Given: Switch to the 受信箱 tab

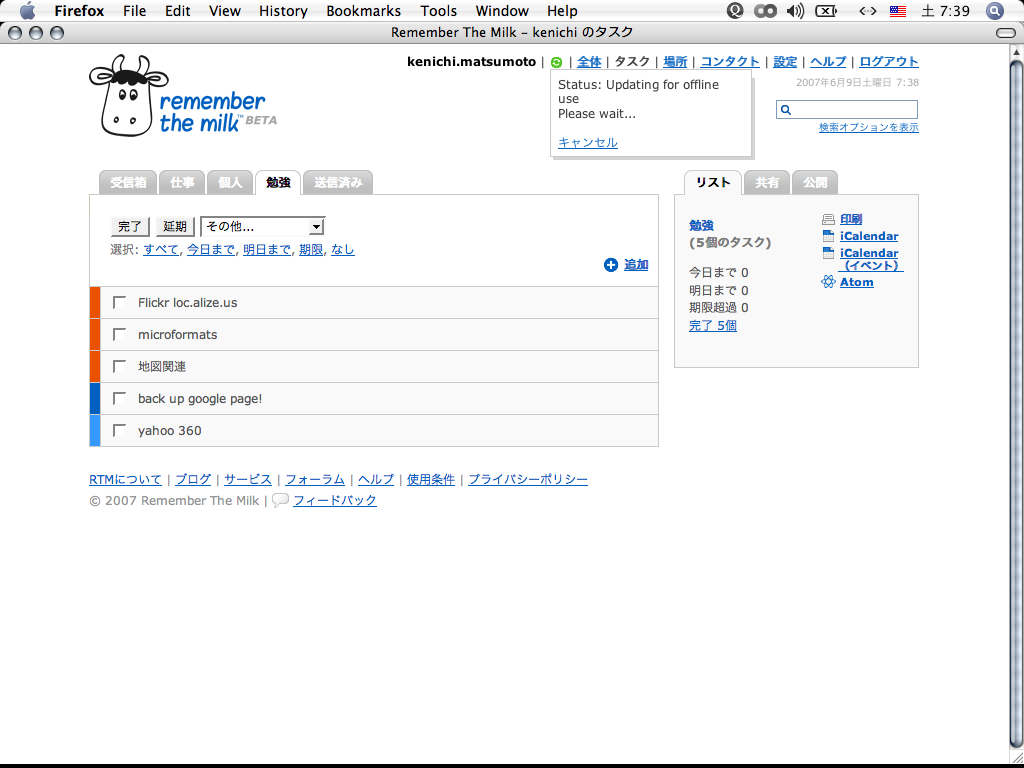Looking at the screenshot, I should click(x=128, y=183).
